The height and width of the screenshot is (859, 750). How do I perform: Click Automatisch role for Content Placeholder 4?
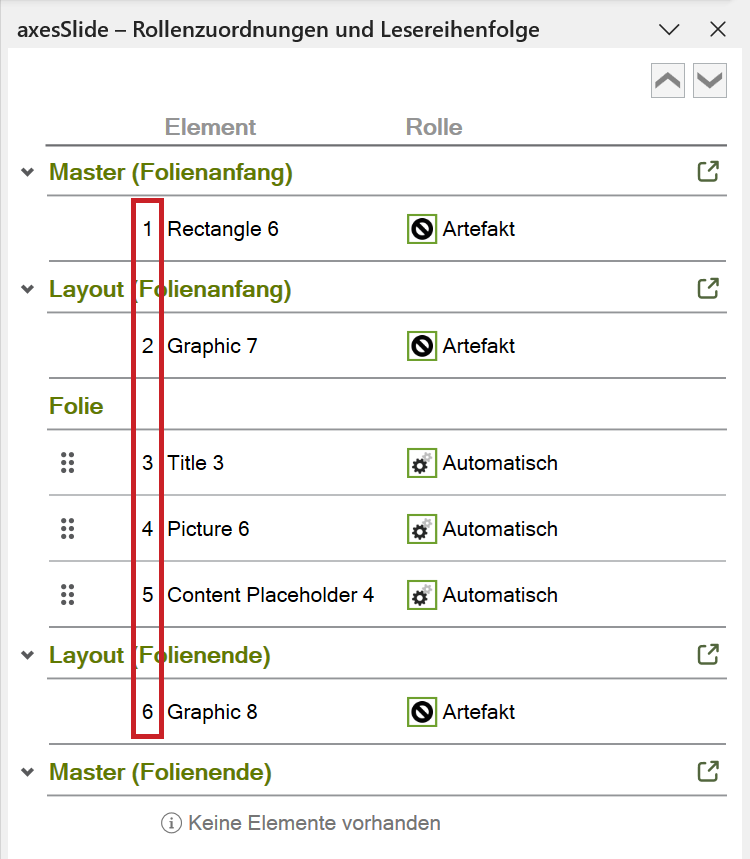click(x=482, y=595)
